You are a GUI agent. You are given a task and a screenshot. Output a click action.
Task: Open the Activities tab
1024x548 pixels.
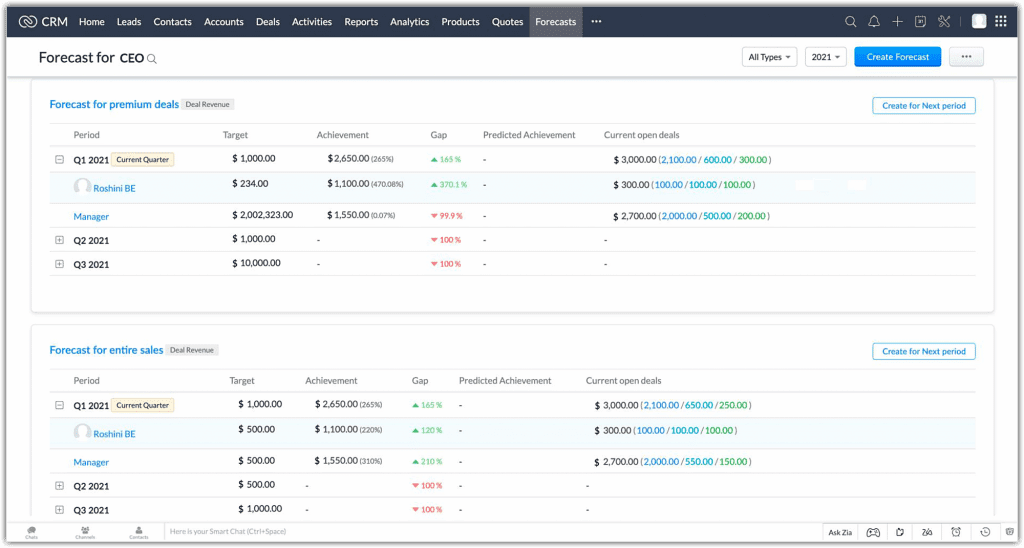click(x=312, y=22)
